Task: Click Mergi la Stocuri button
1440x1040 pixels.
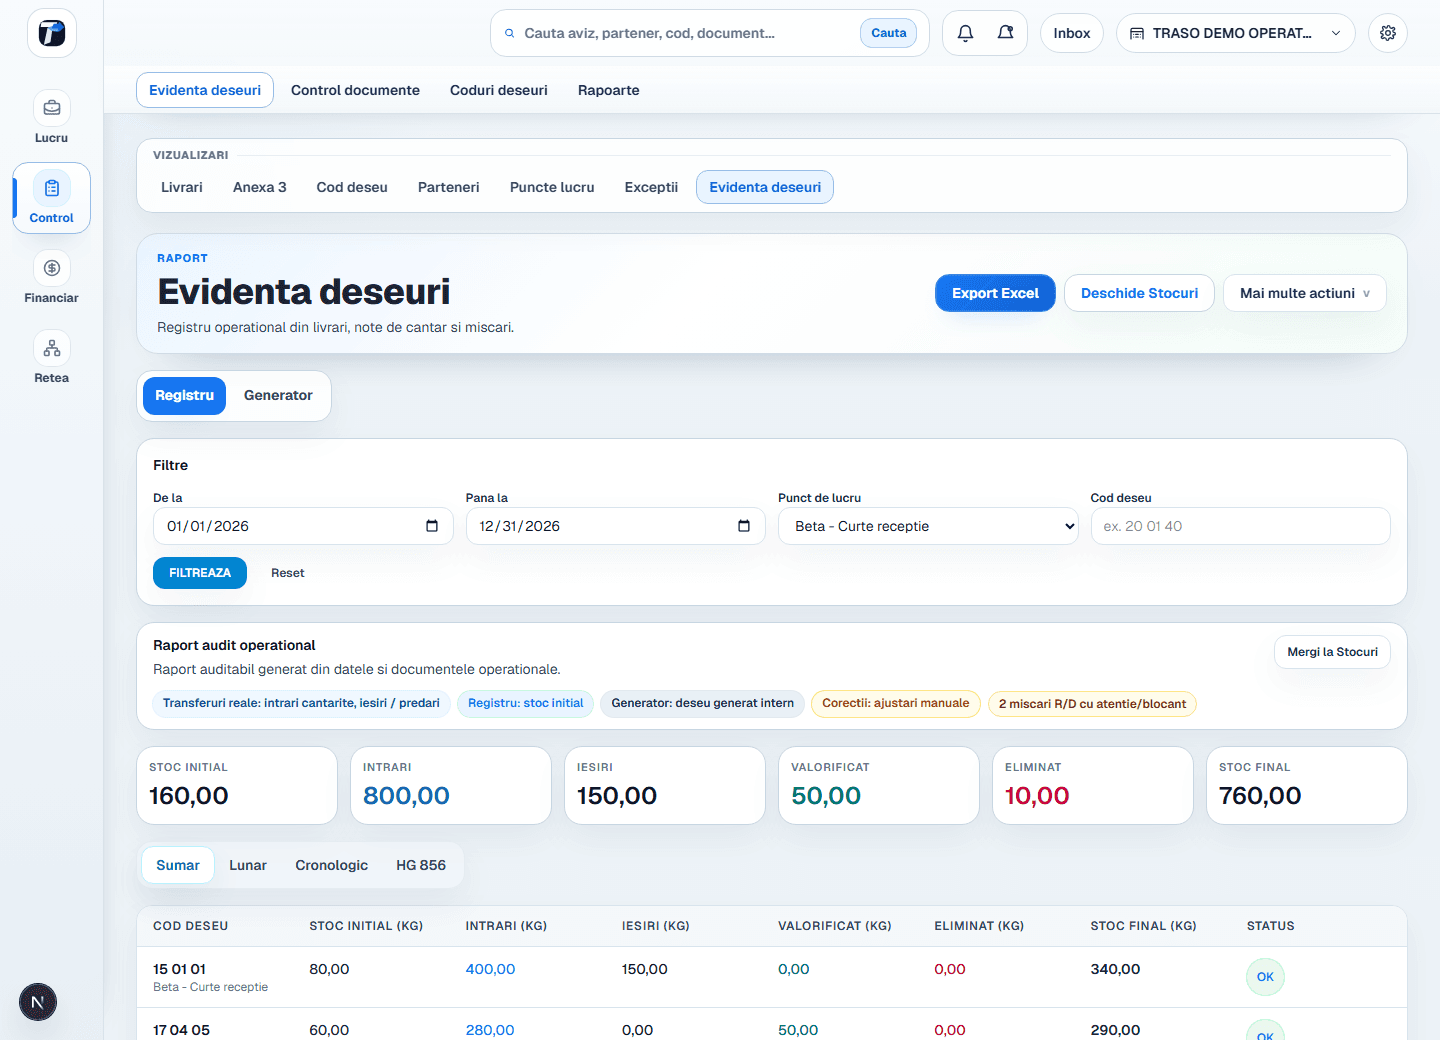Action: pos(1332,652)
